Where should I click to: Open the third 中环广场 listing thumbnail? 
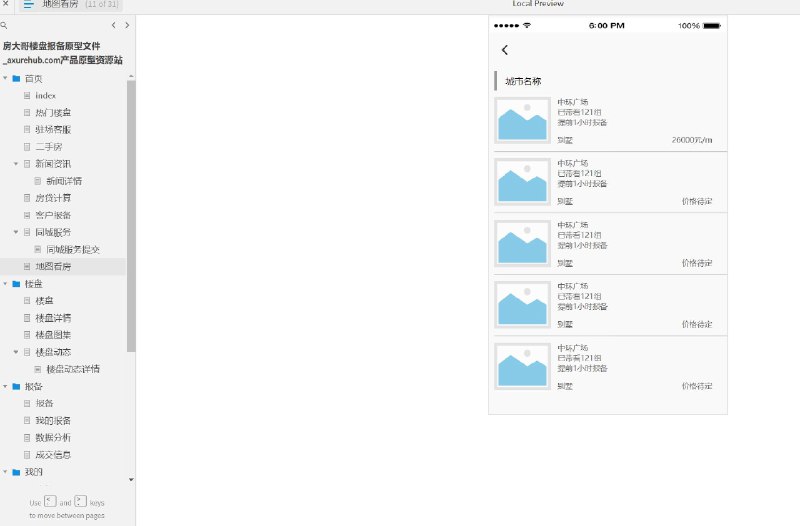pos(522,243)
